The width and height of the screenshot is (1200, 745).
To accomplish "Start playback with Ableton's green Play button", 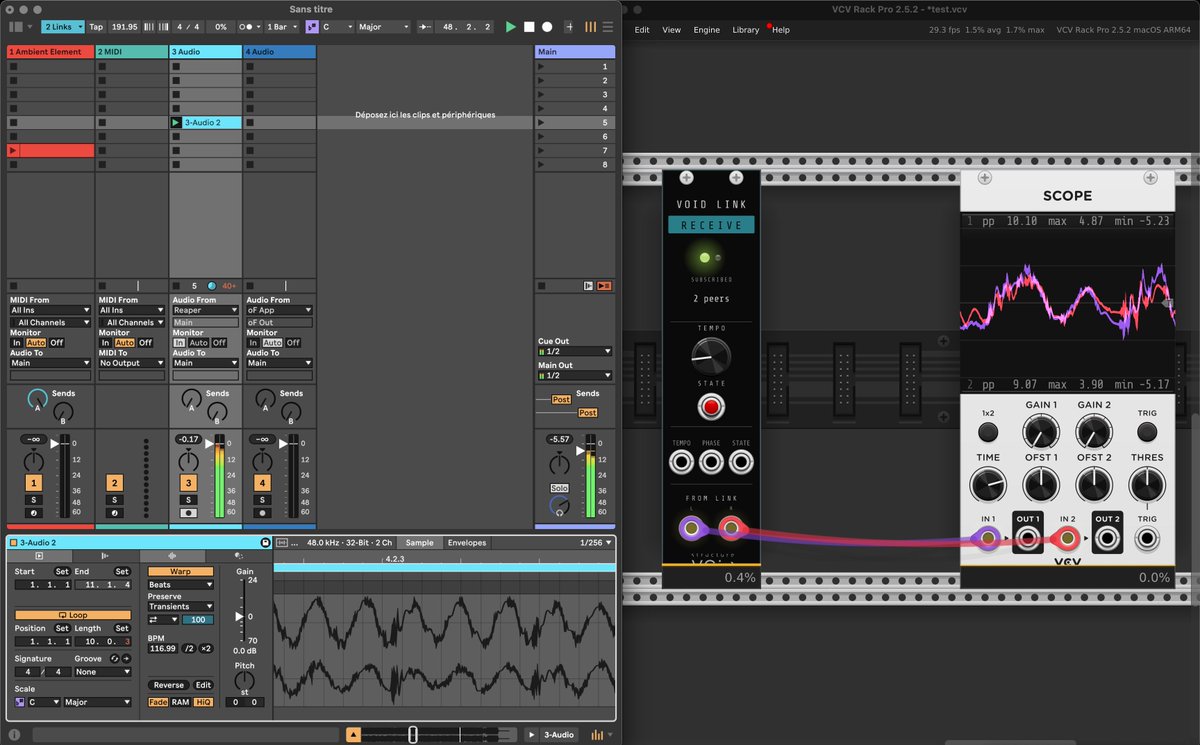I will coord(511,27).
